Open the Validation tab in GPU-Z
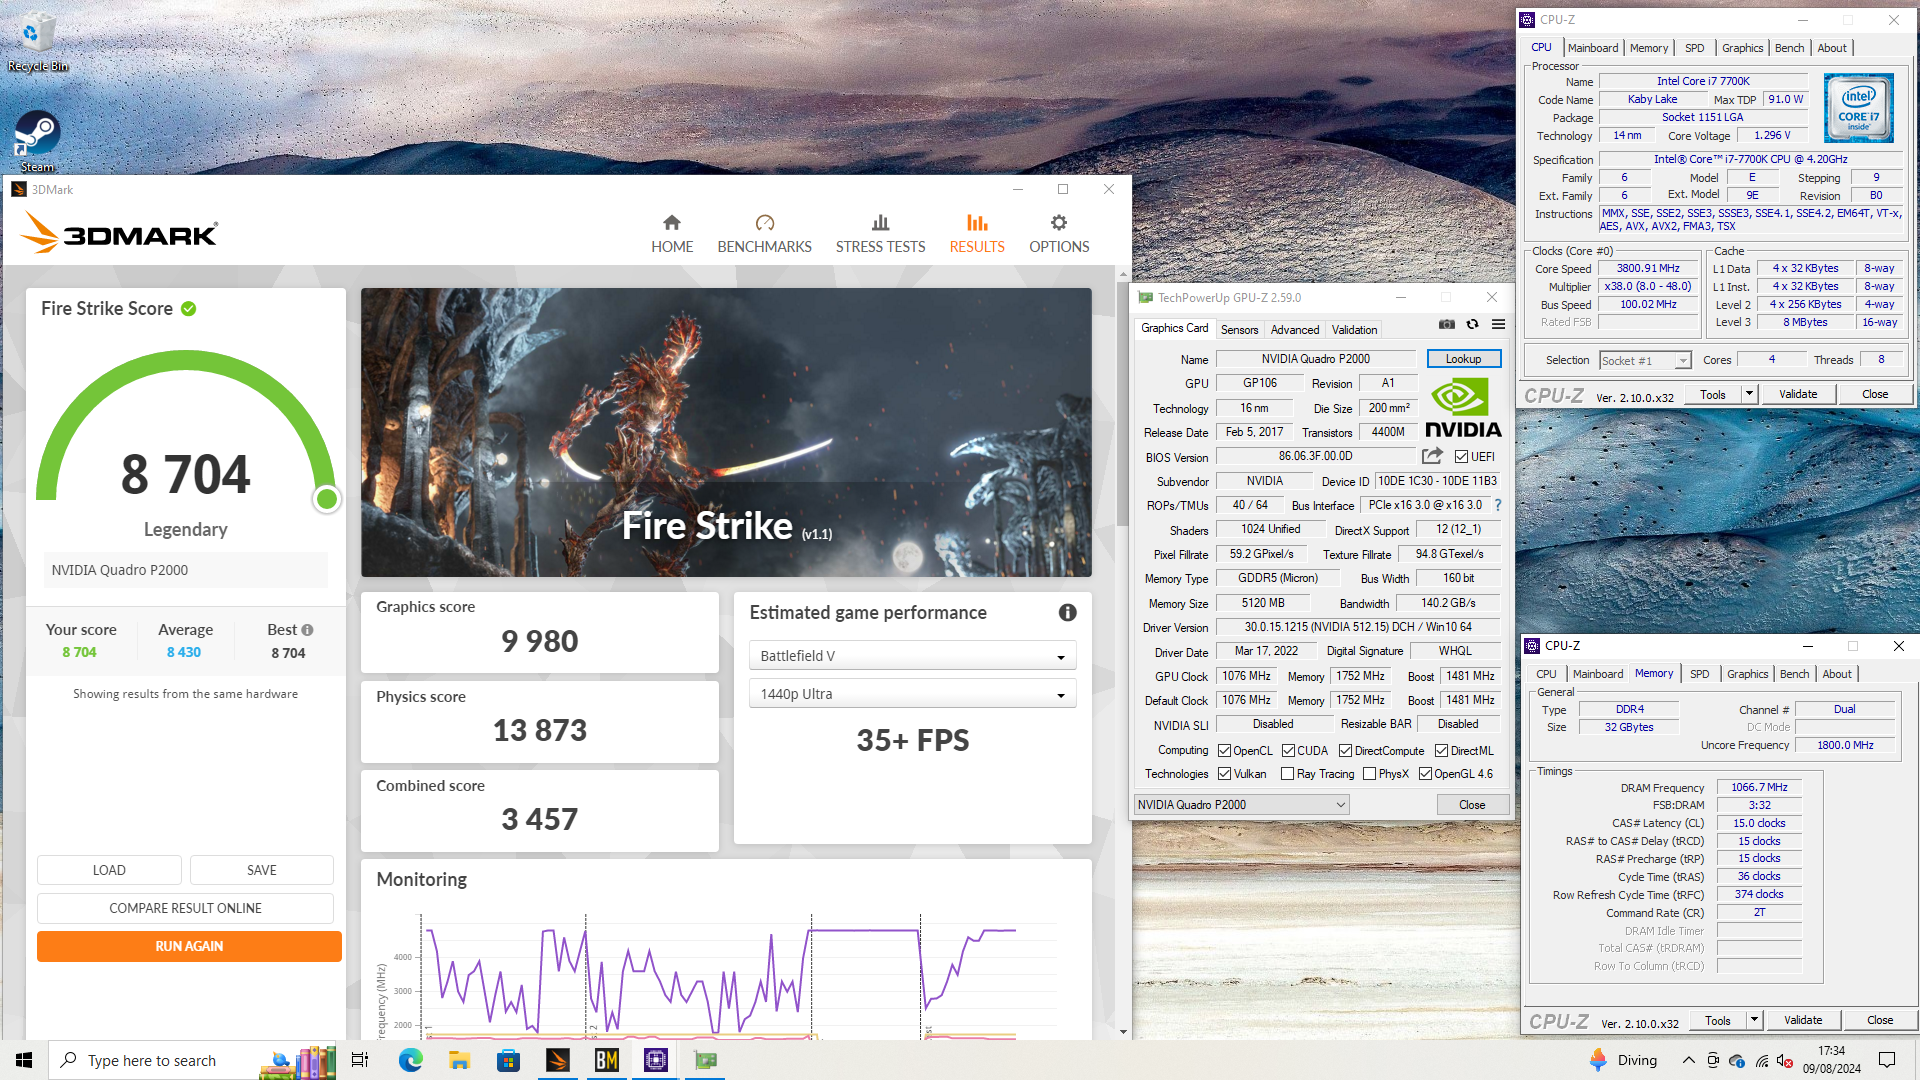 pos(1354,329)
